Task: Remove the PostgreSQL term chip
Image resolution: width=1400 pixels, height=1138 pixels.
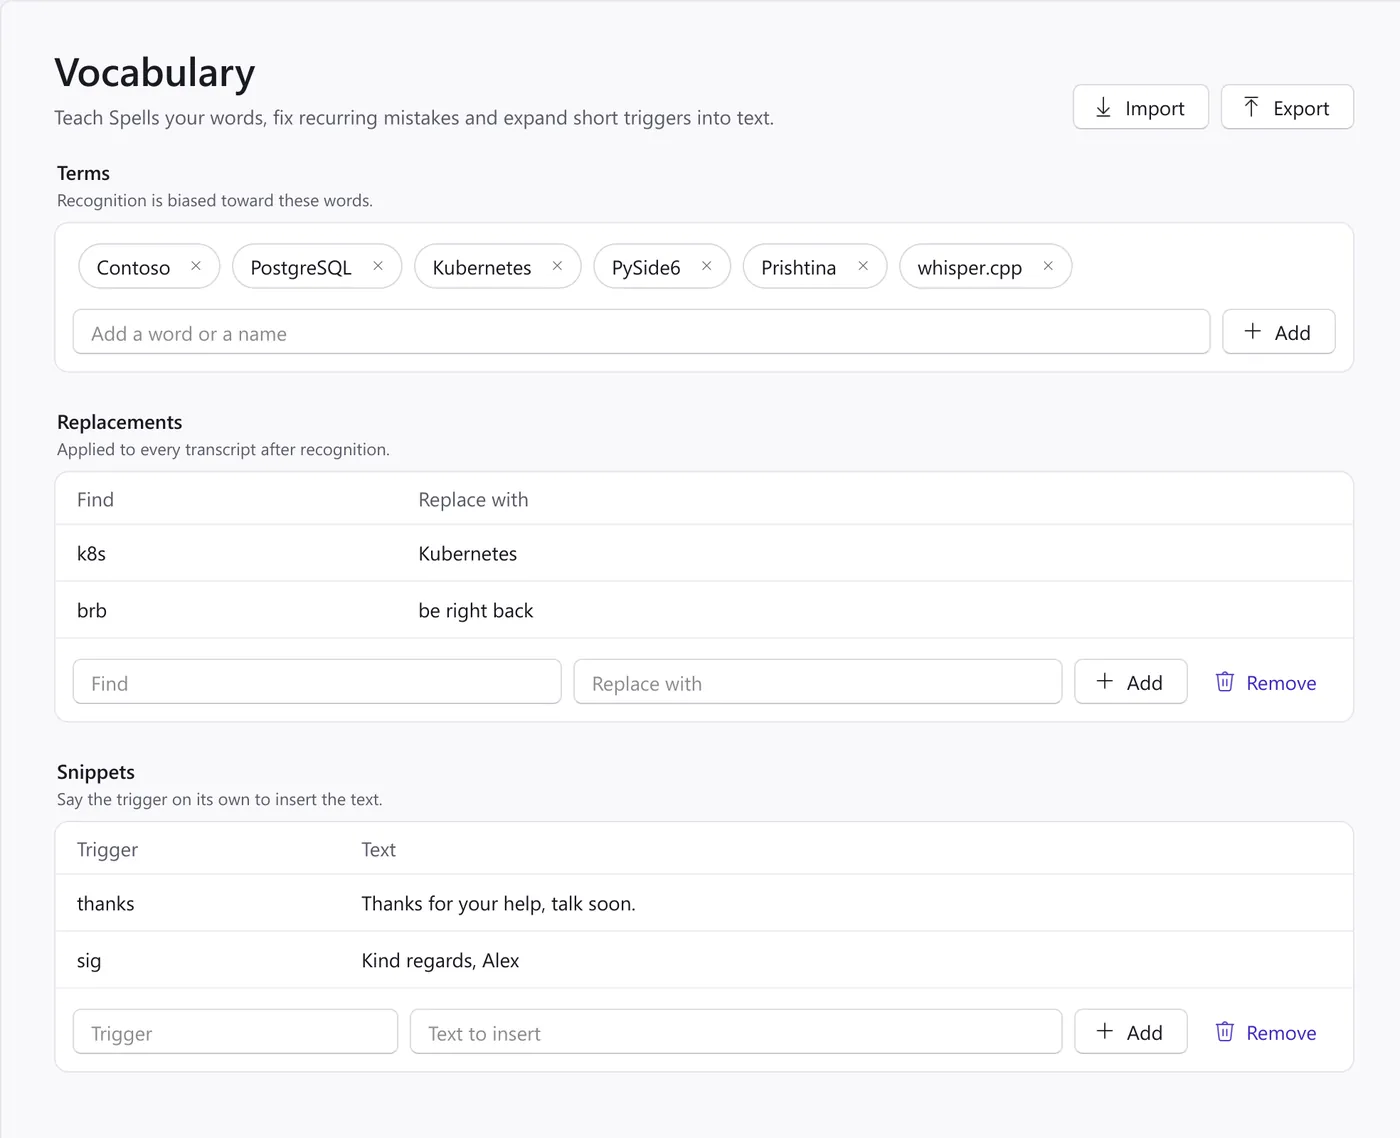Action: click(378, 266)
